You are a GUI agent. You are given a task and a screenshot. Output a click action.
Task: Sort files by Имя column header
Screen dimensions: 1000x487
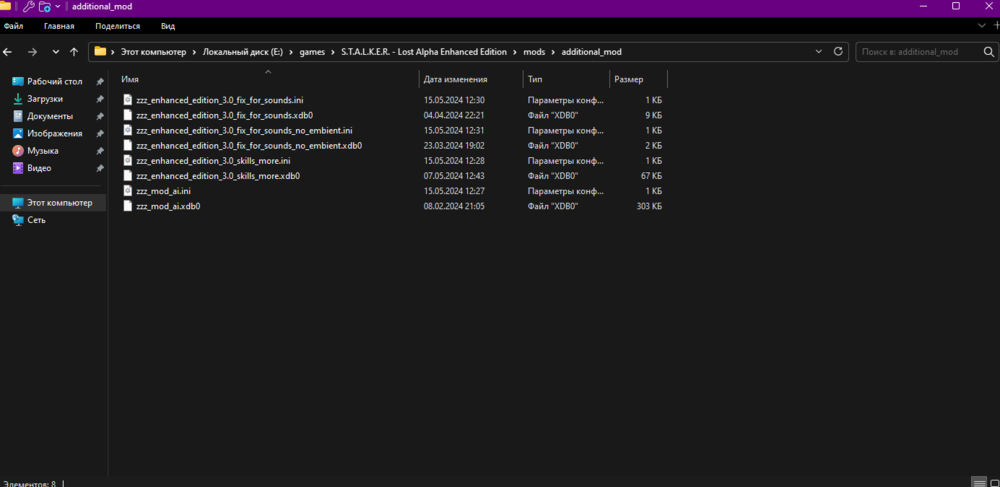coord(130,79)
